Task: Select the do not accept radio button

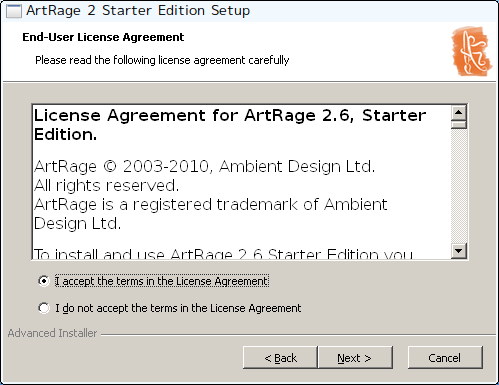Action: click(x=44, y=308)
